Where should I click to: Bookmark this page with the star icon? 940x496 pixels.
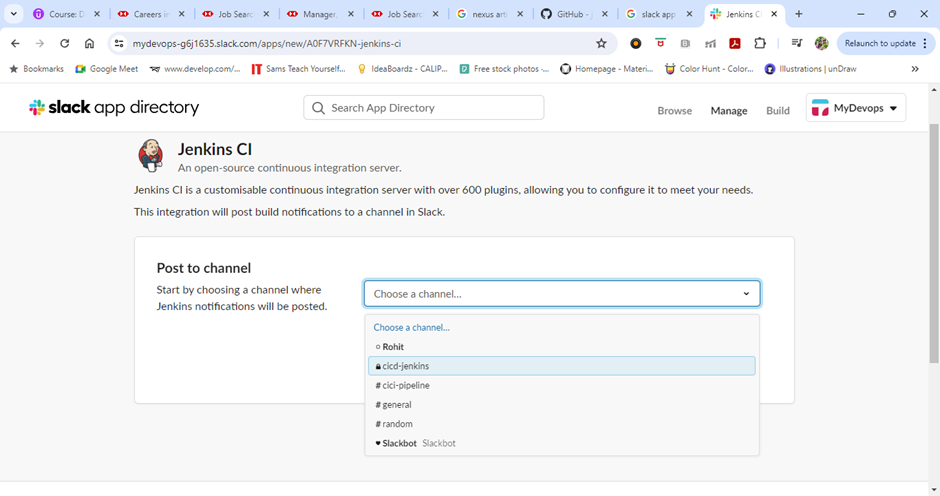click(601, 44)
